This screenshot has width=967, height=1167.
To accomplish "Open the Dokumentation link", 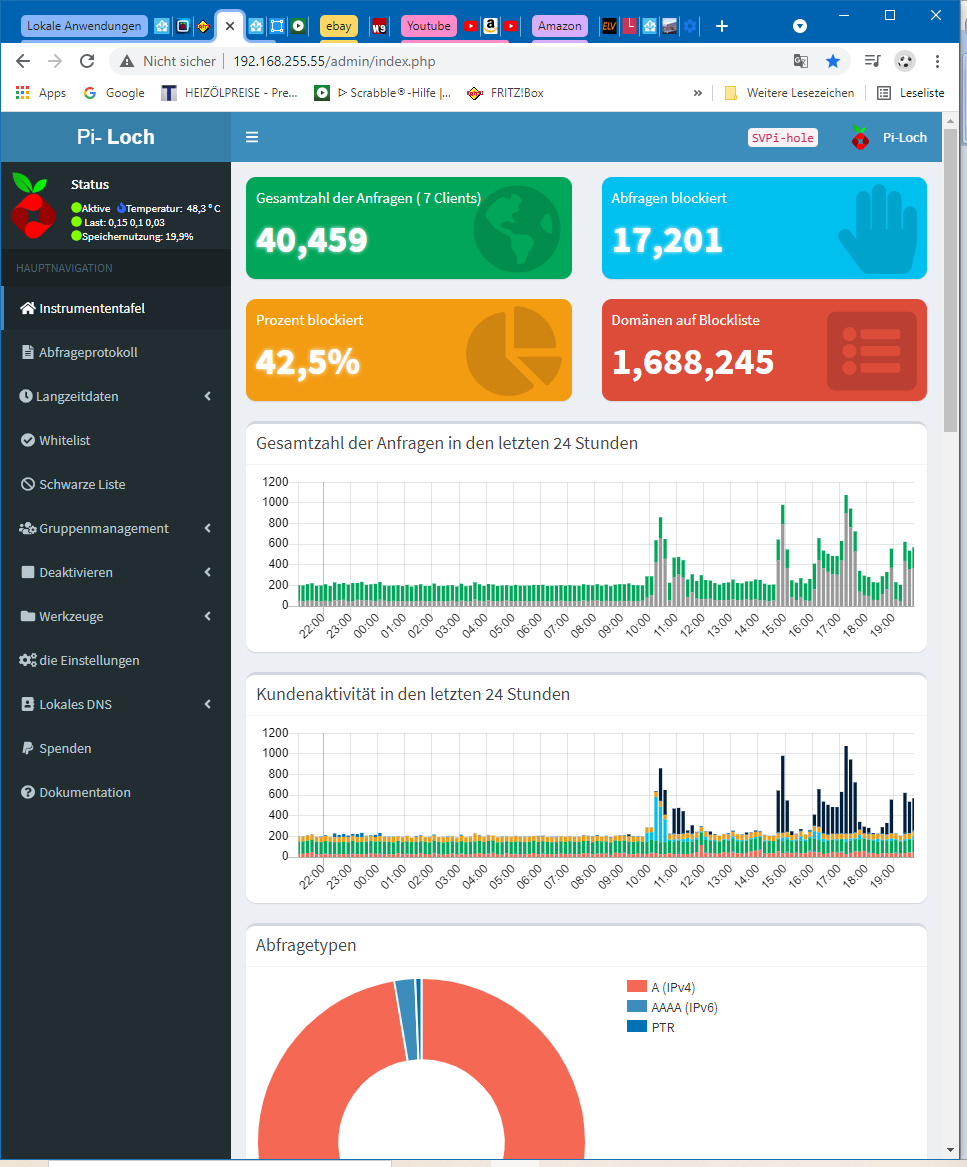I will 116,792.
